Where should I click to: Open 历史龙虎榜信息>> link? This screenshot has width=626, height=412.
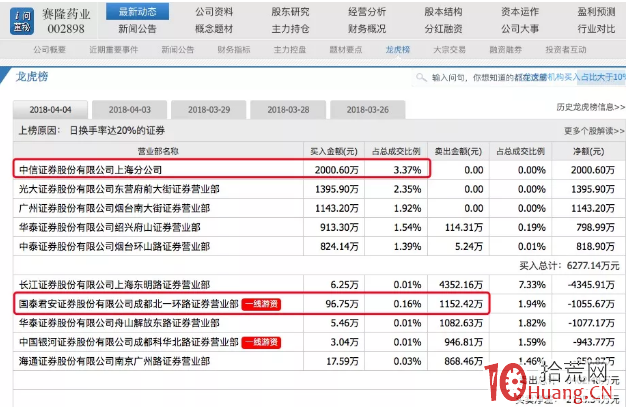tap(590, 107)
